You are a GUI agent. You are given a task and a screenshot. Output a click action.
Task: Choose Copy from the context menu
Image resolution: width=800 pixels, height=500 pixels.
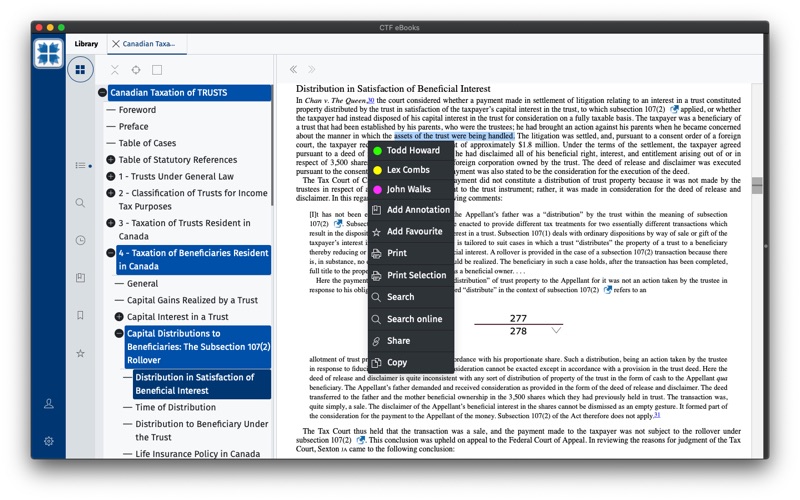411,363
